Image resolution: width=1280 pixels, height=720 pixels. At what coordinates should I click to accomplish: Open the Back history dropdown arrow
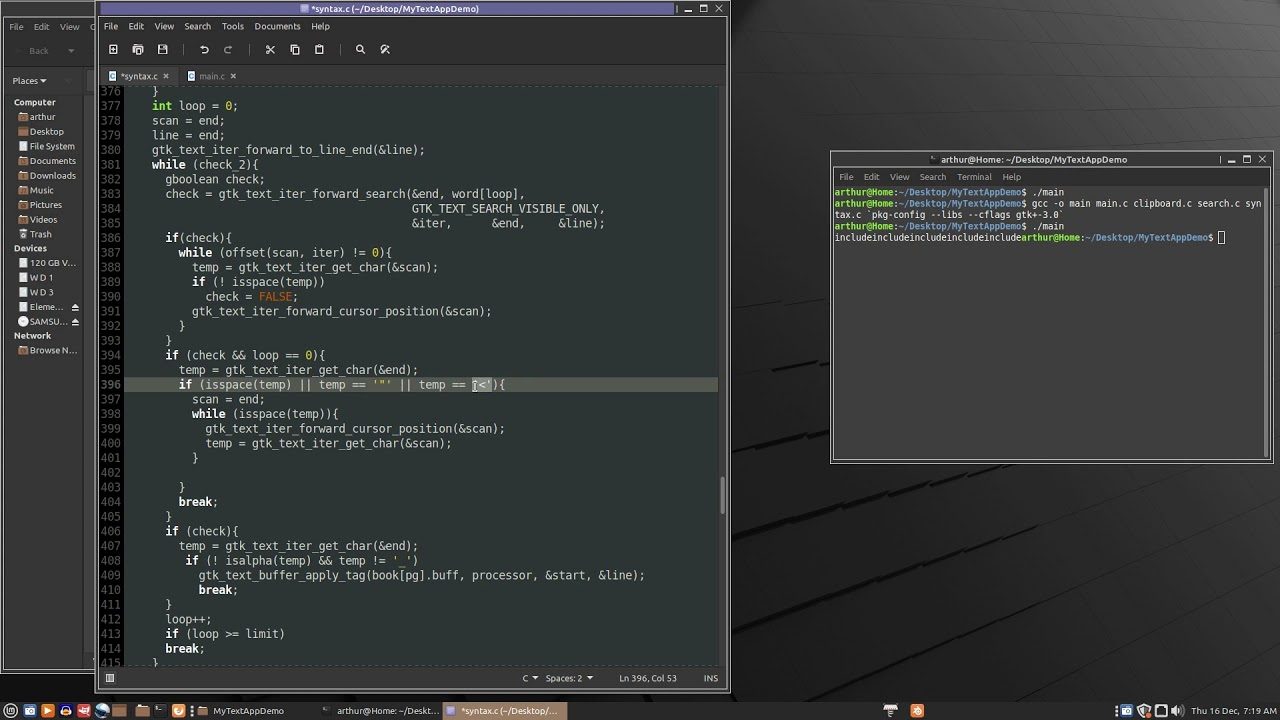(x=70, y=50)
